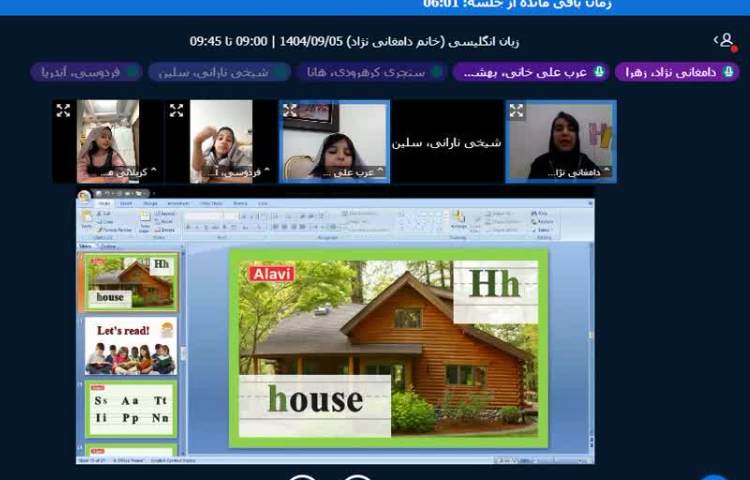Click the word house on the slide
The height and width of the screenshot is (480, 750).
point(315,399)
